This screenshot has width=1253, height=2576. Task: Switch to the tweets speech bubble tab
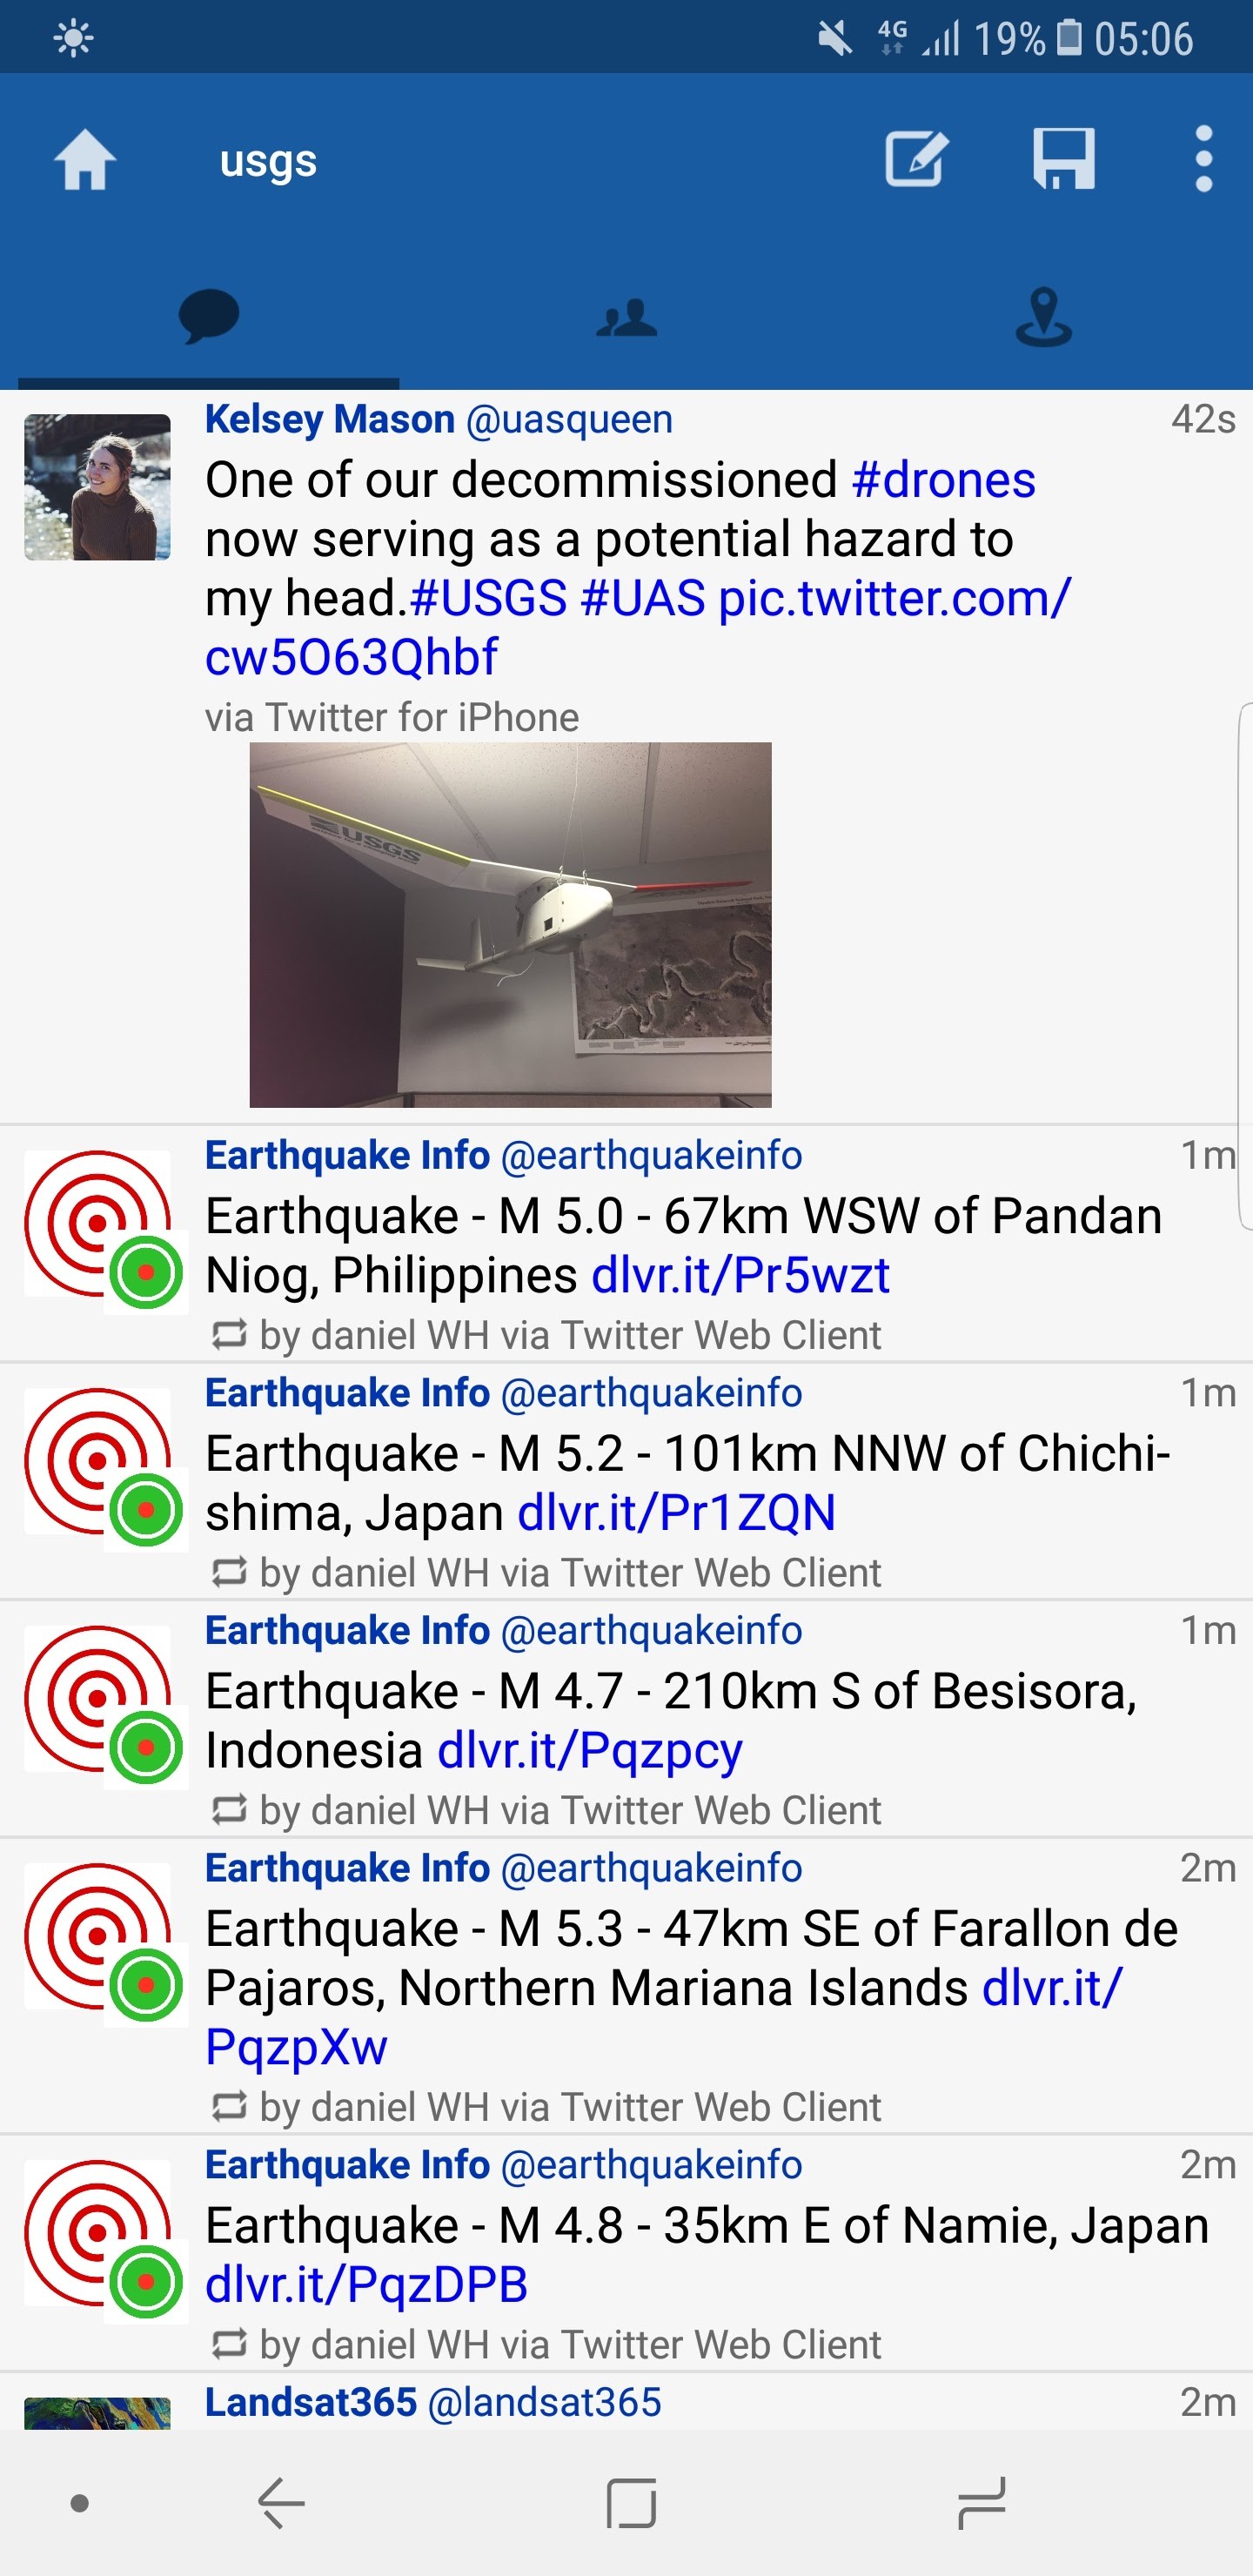(208, 318)
